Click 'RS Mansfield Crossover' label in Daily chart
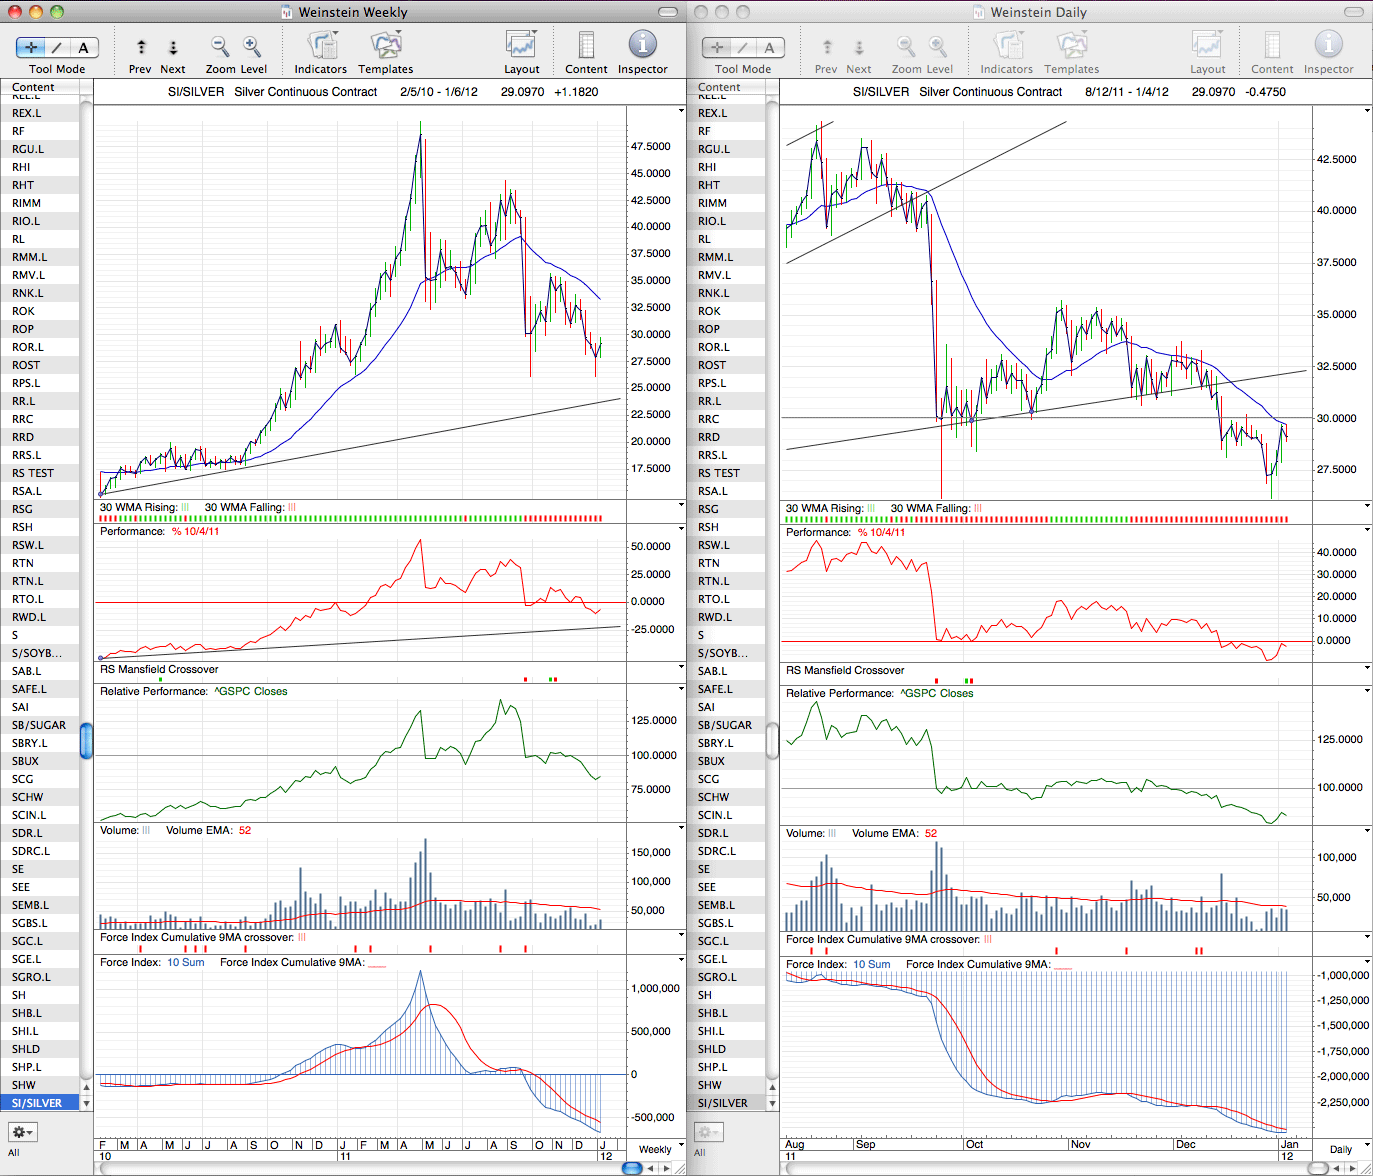The image size is (1373, 1176). point(845,670)
